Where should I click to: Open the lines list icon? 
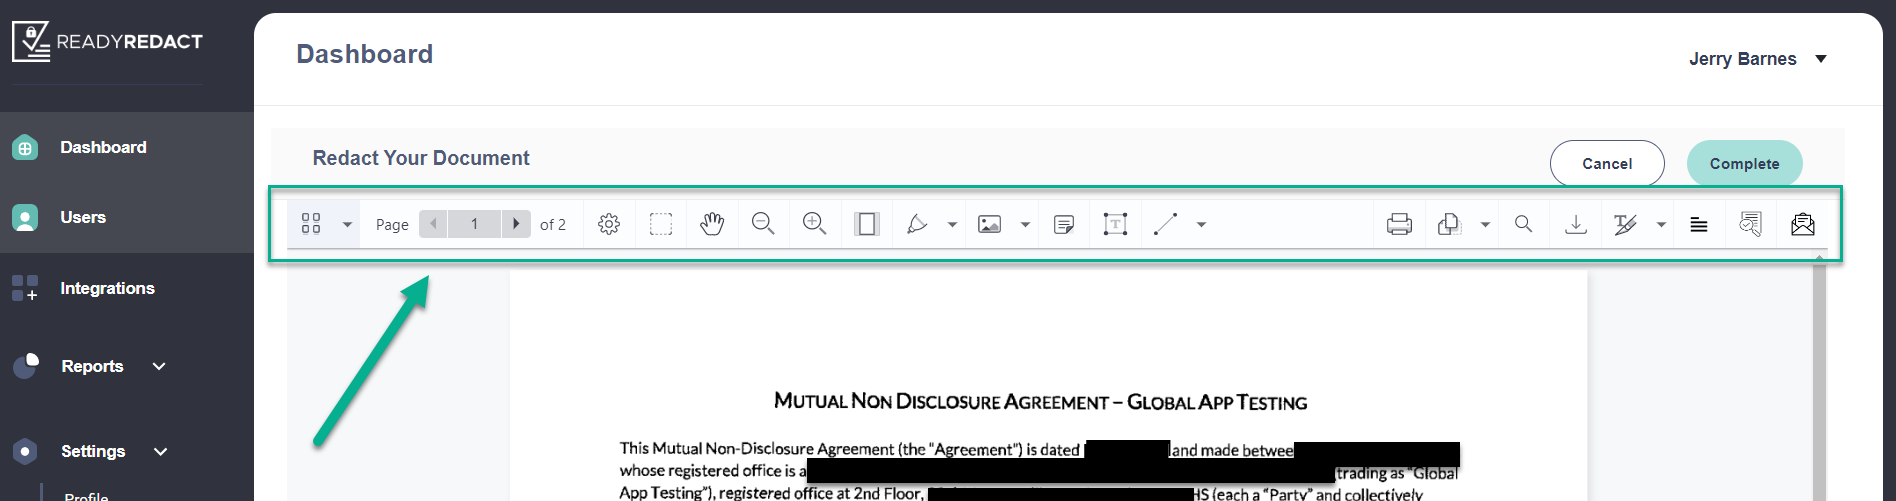1698,224
